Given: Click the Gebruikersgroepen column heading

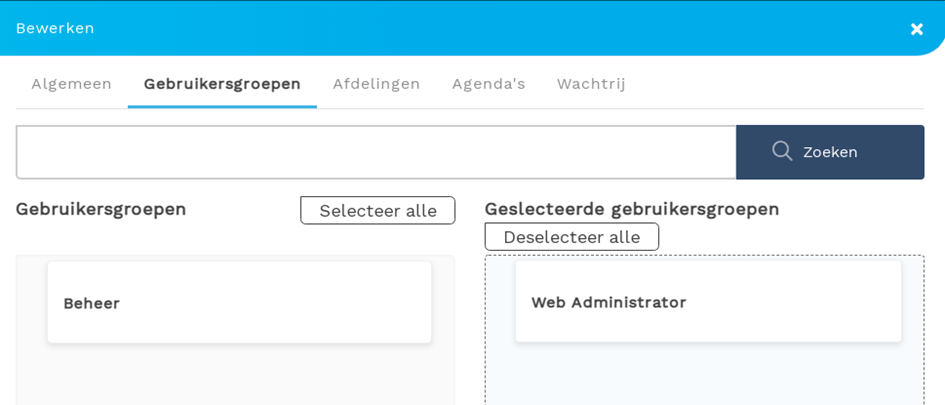Looking at the screenshot, I should (101, 209).
